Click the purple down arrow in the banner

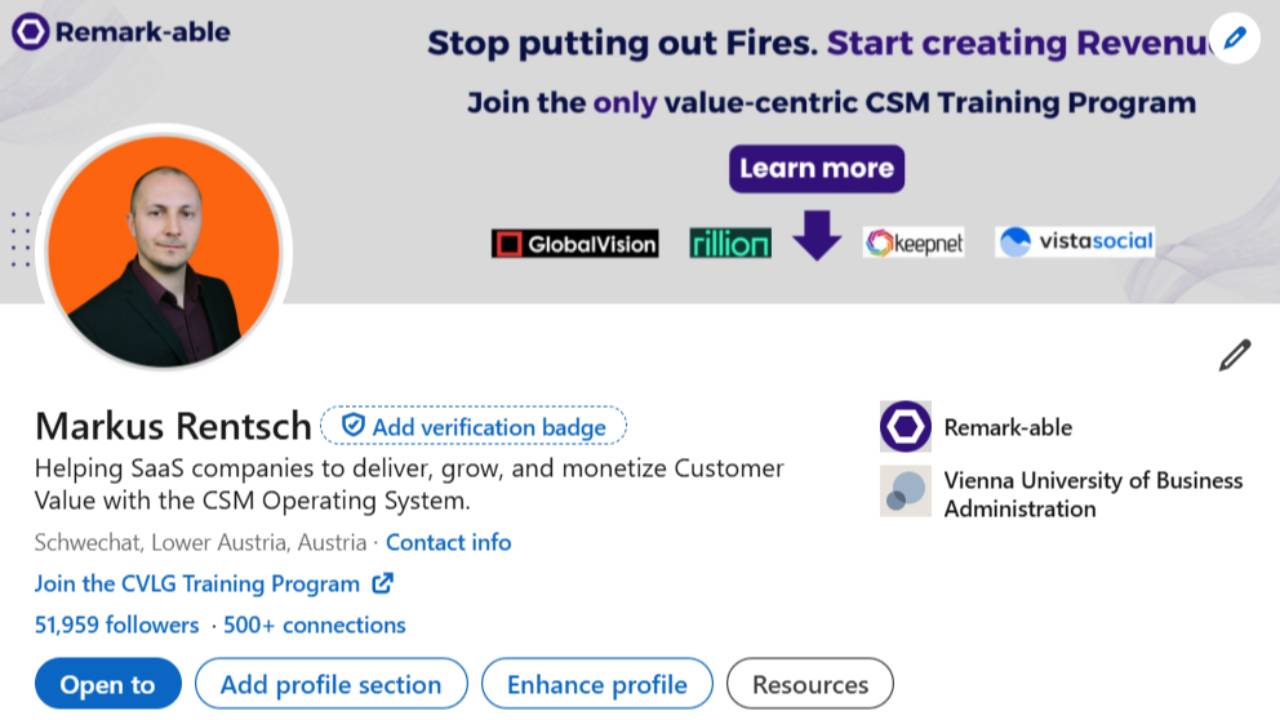pos(817,235)
